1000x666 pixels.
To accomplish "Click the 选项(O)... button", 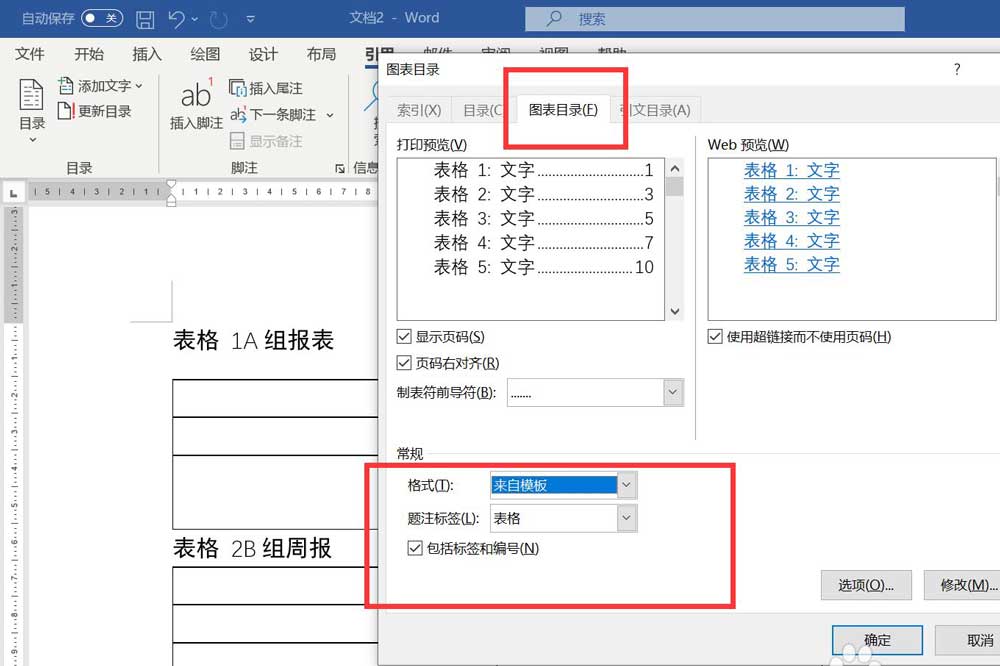I will tap(866, 585).
